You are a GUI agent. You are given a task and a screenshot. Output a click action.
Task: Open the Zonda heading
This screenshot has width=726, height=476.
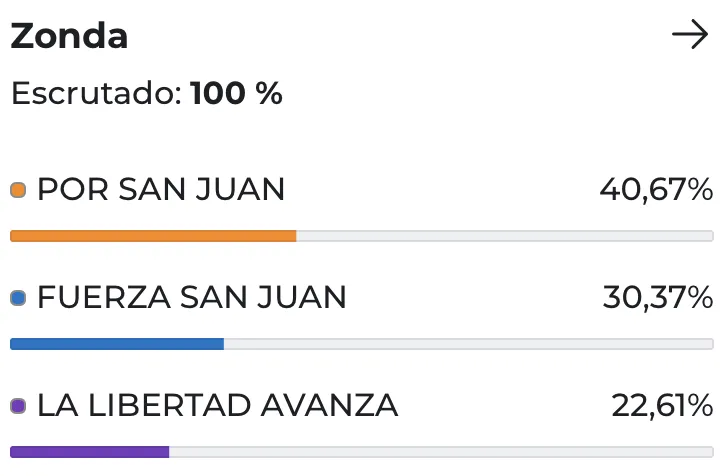[69, 36]
